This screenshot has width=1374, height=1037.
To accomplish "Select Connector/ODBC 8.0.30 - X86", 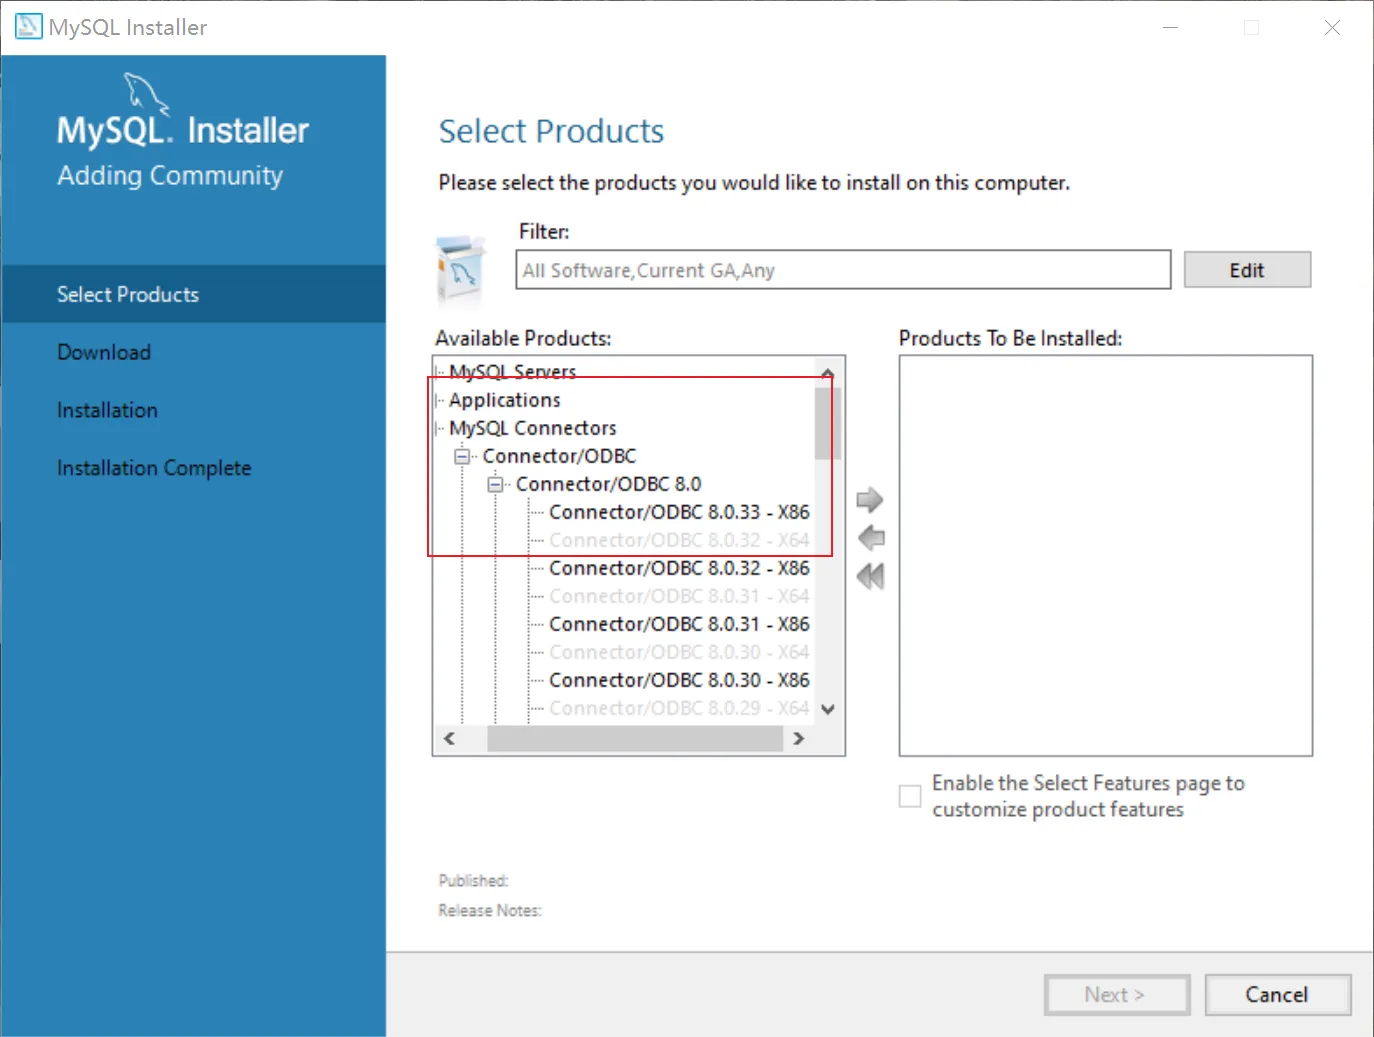I will coord(679,680).
